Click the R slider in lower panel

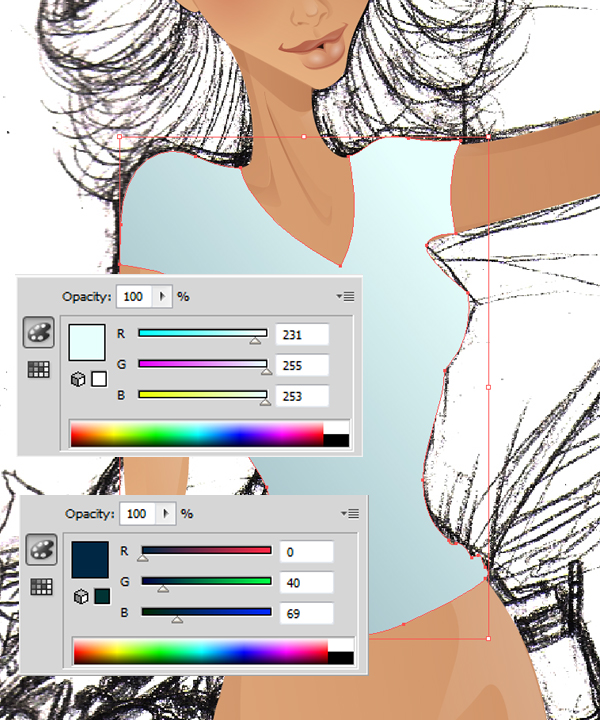point(207,551)
